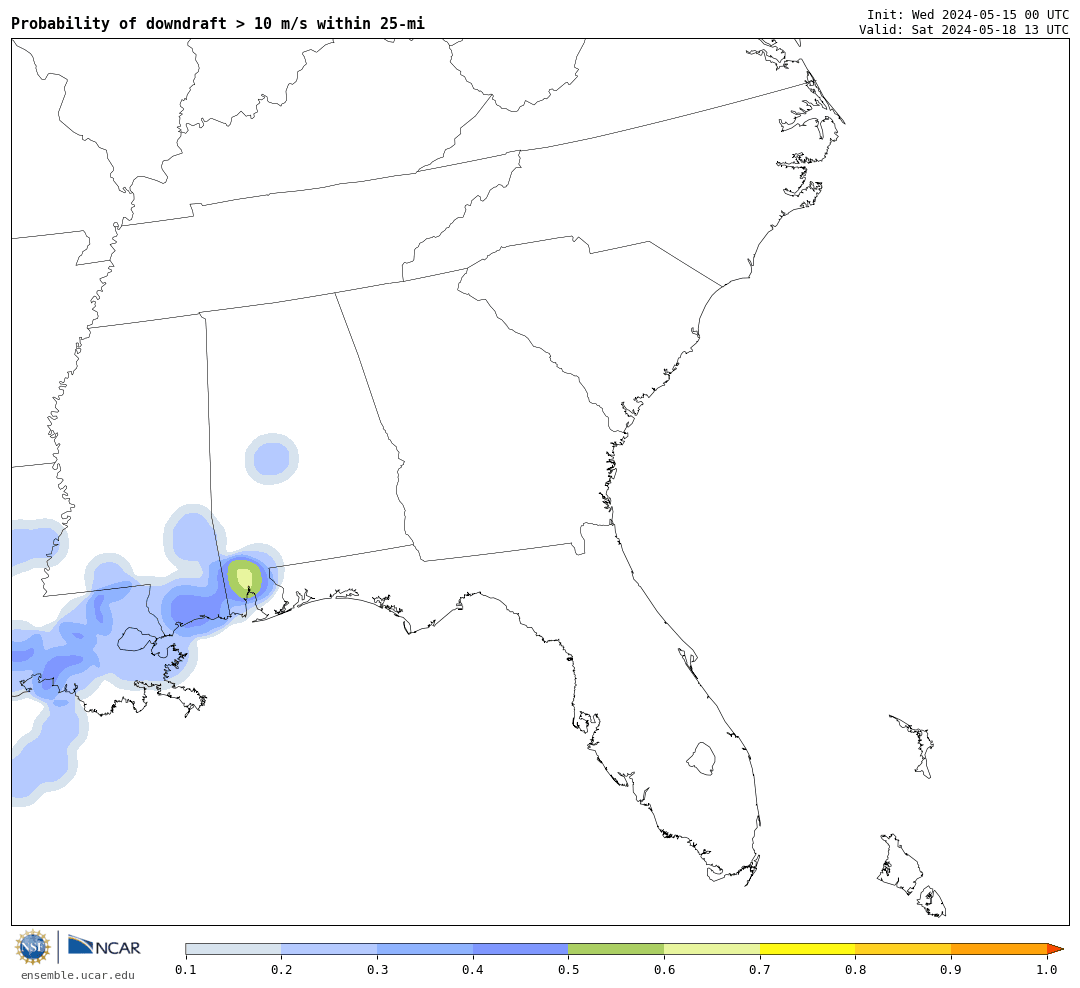Click the red arrow tip of colorbar

(x=1055, y=949)
